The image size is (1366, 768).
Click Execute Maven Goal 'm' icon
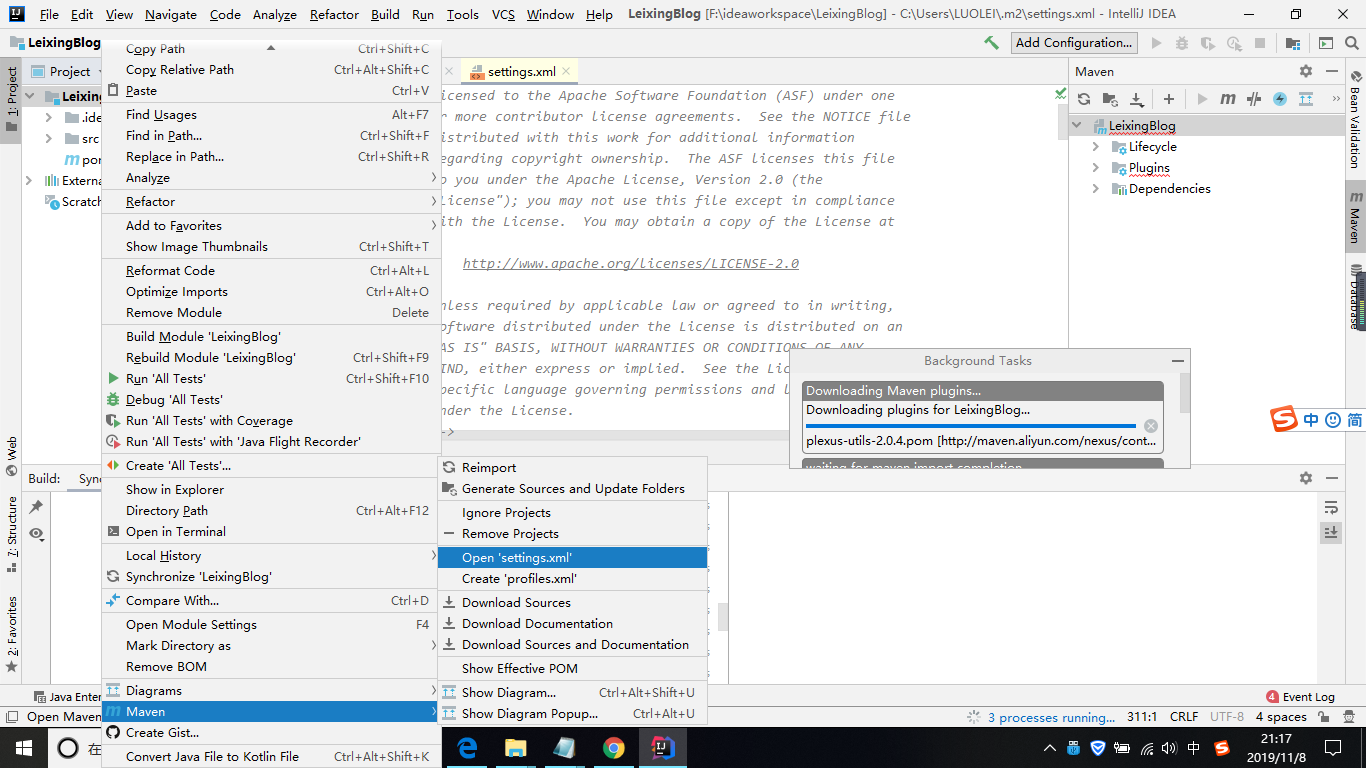[1227, 99]
